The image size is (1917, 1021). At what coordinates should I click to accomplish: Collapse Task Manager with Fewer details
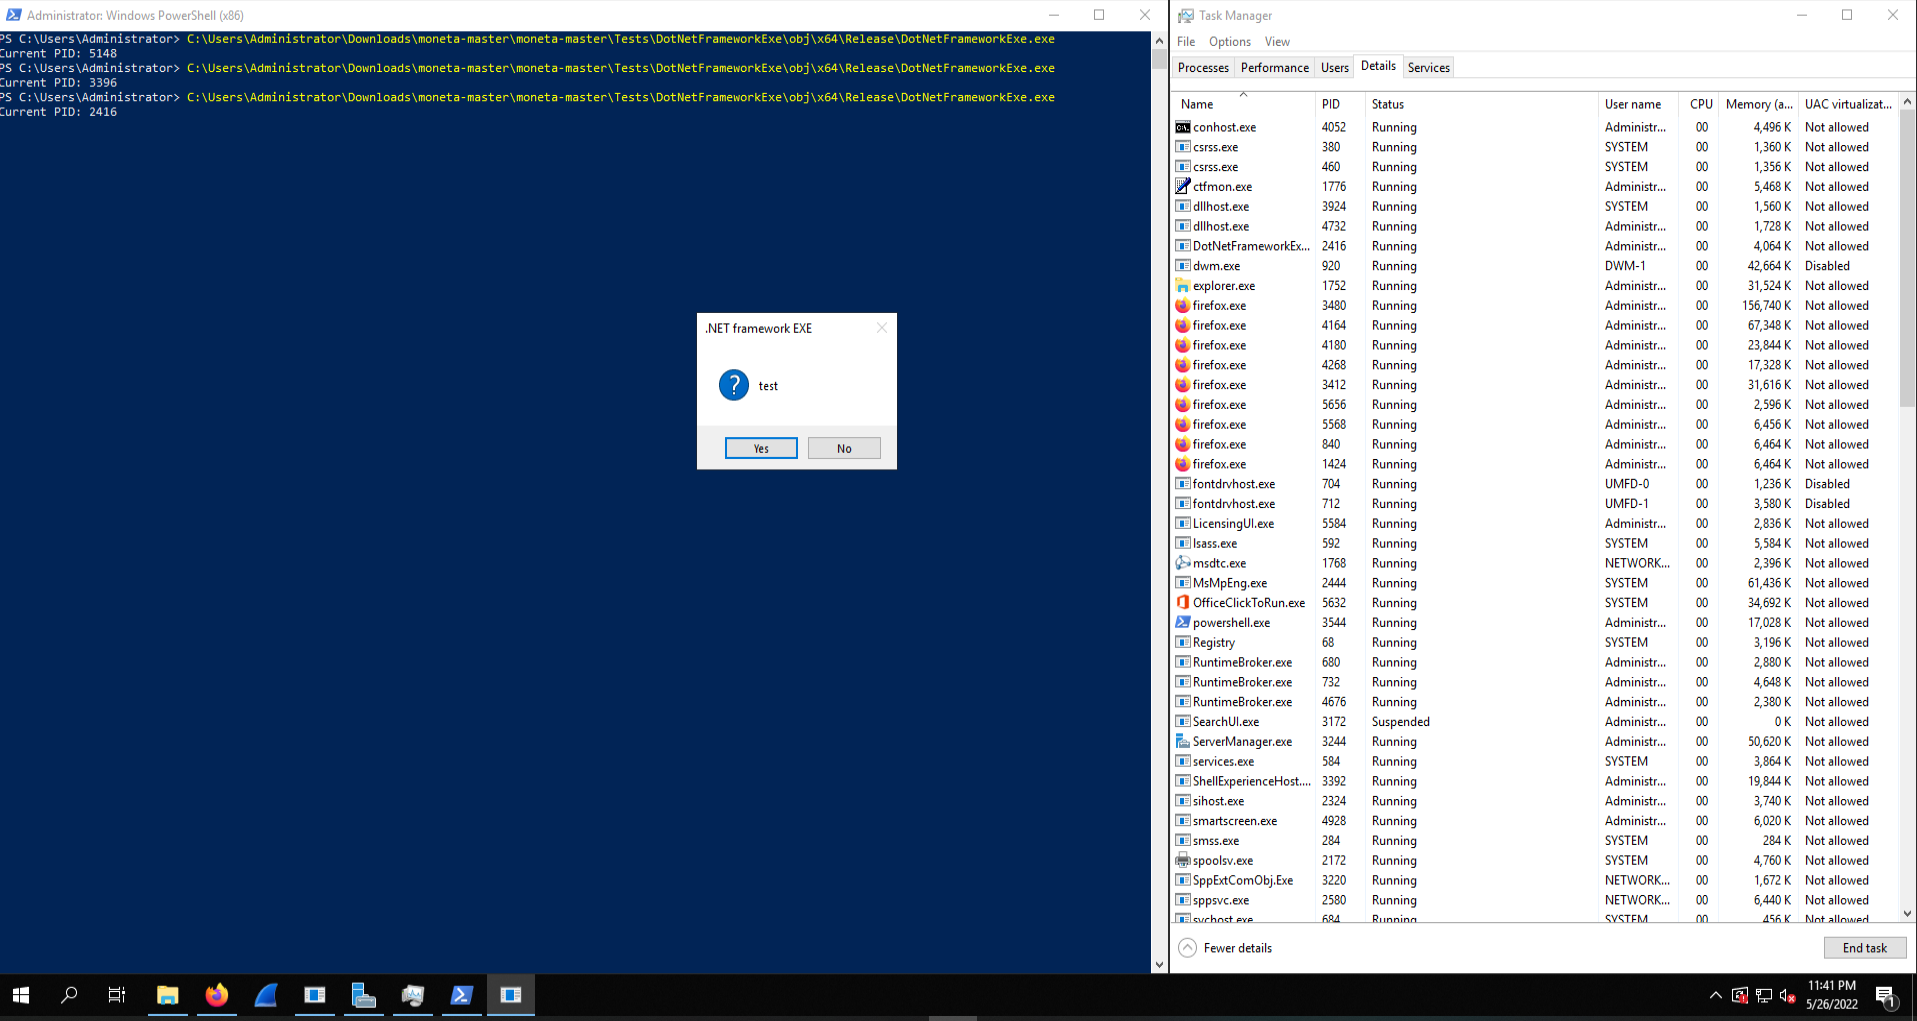point(1226,948)
